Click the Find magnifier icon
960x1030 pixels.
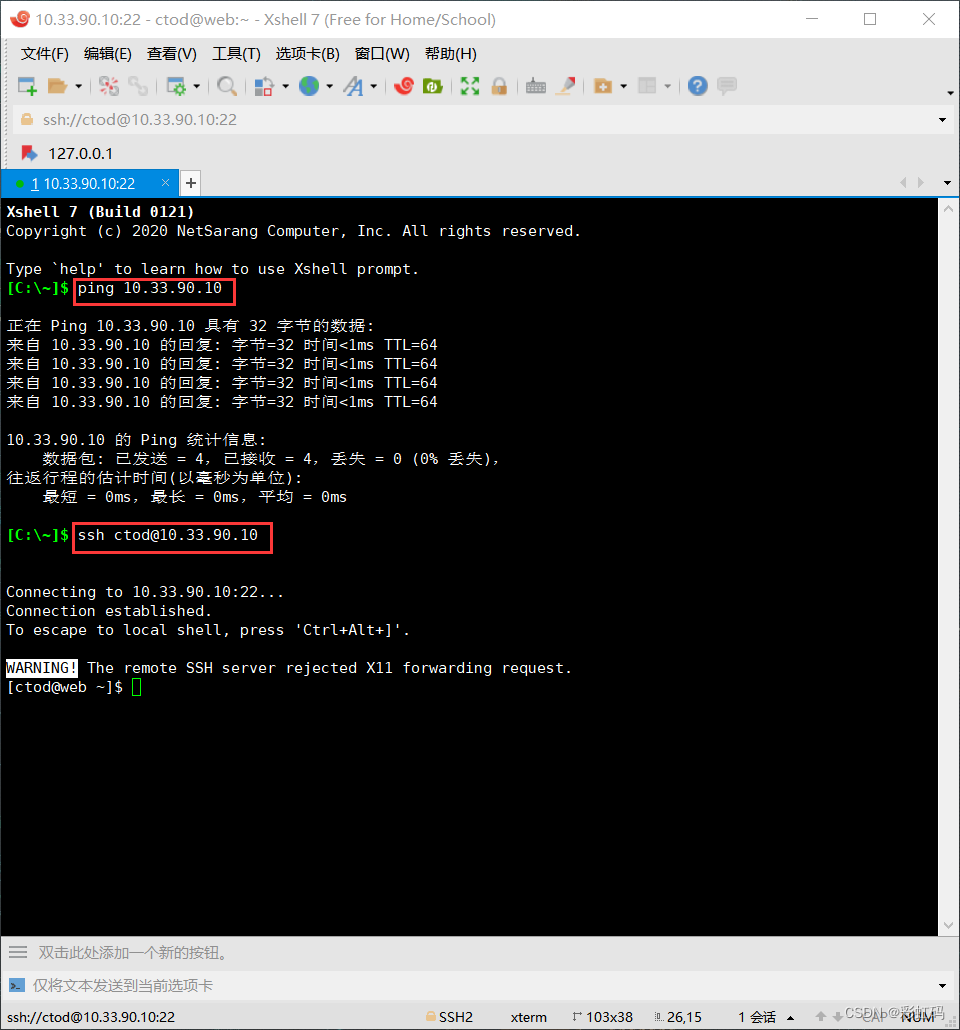coord(227,86)
